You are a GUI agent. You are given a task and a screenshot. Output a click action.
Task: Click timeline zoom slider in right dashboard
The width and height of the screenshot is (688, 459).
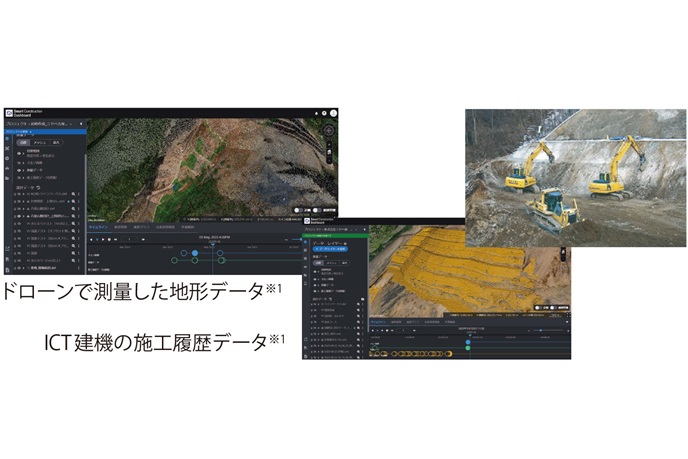tap(540, 330)
